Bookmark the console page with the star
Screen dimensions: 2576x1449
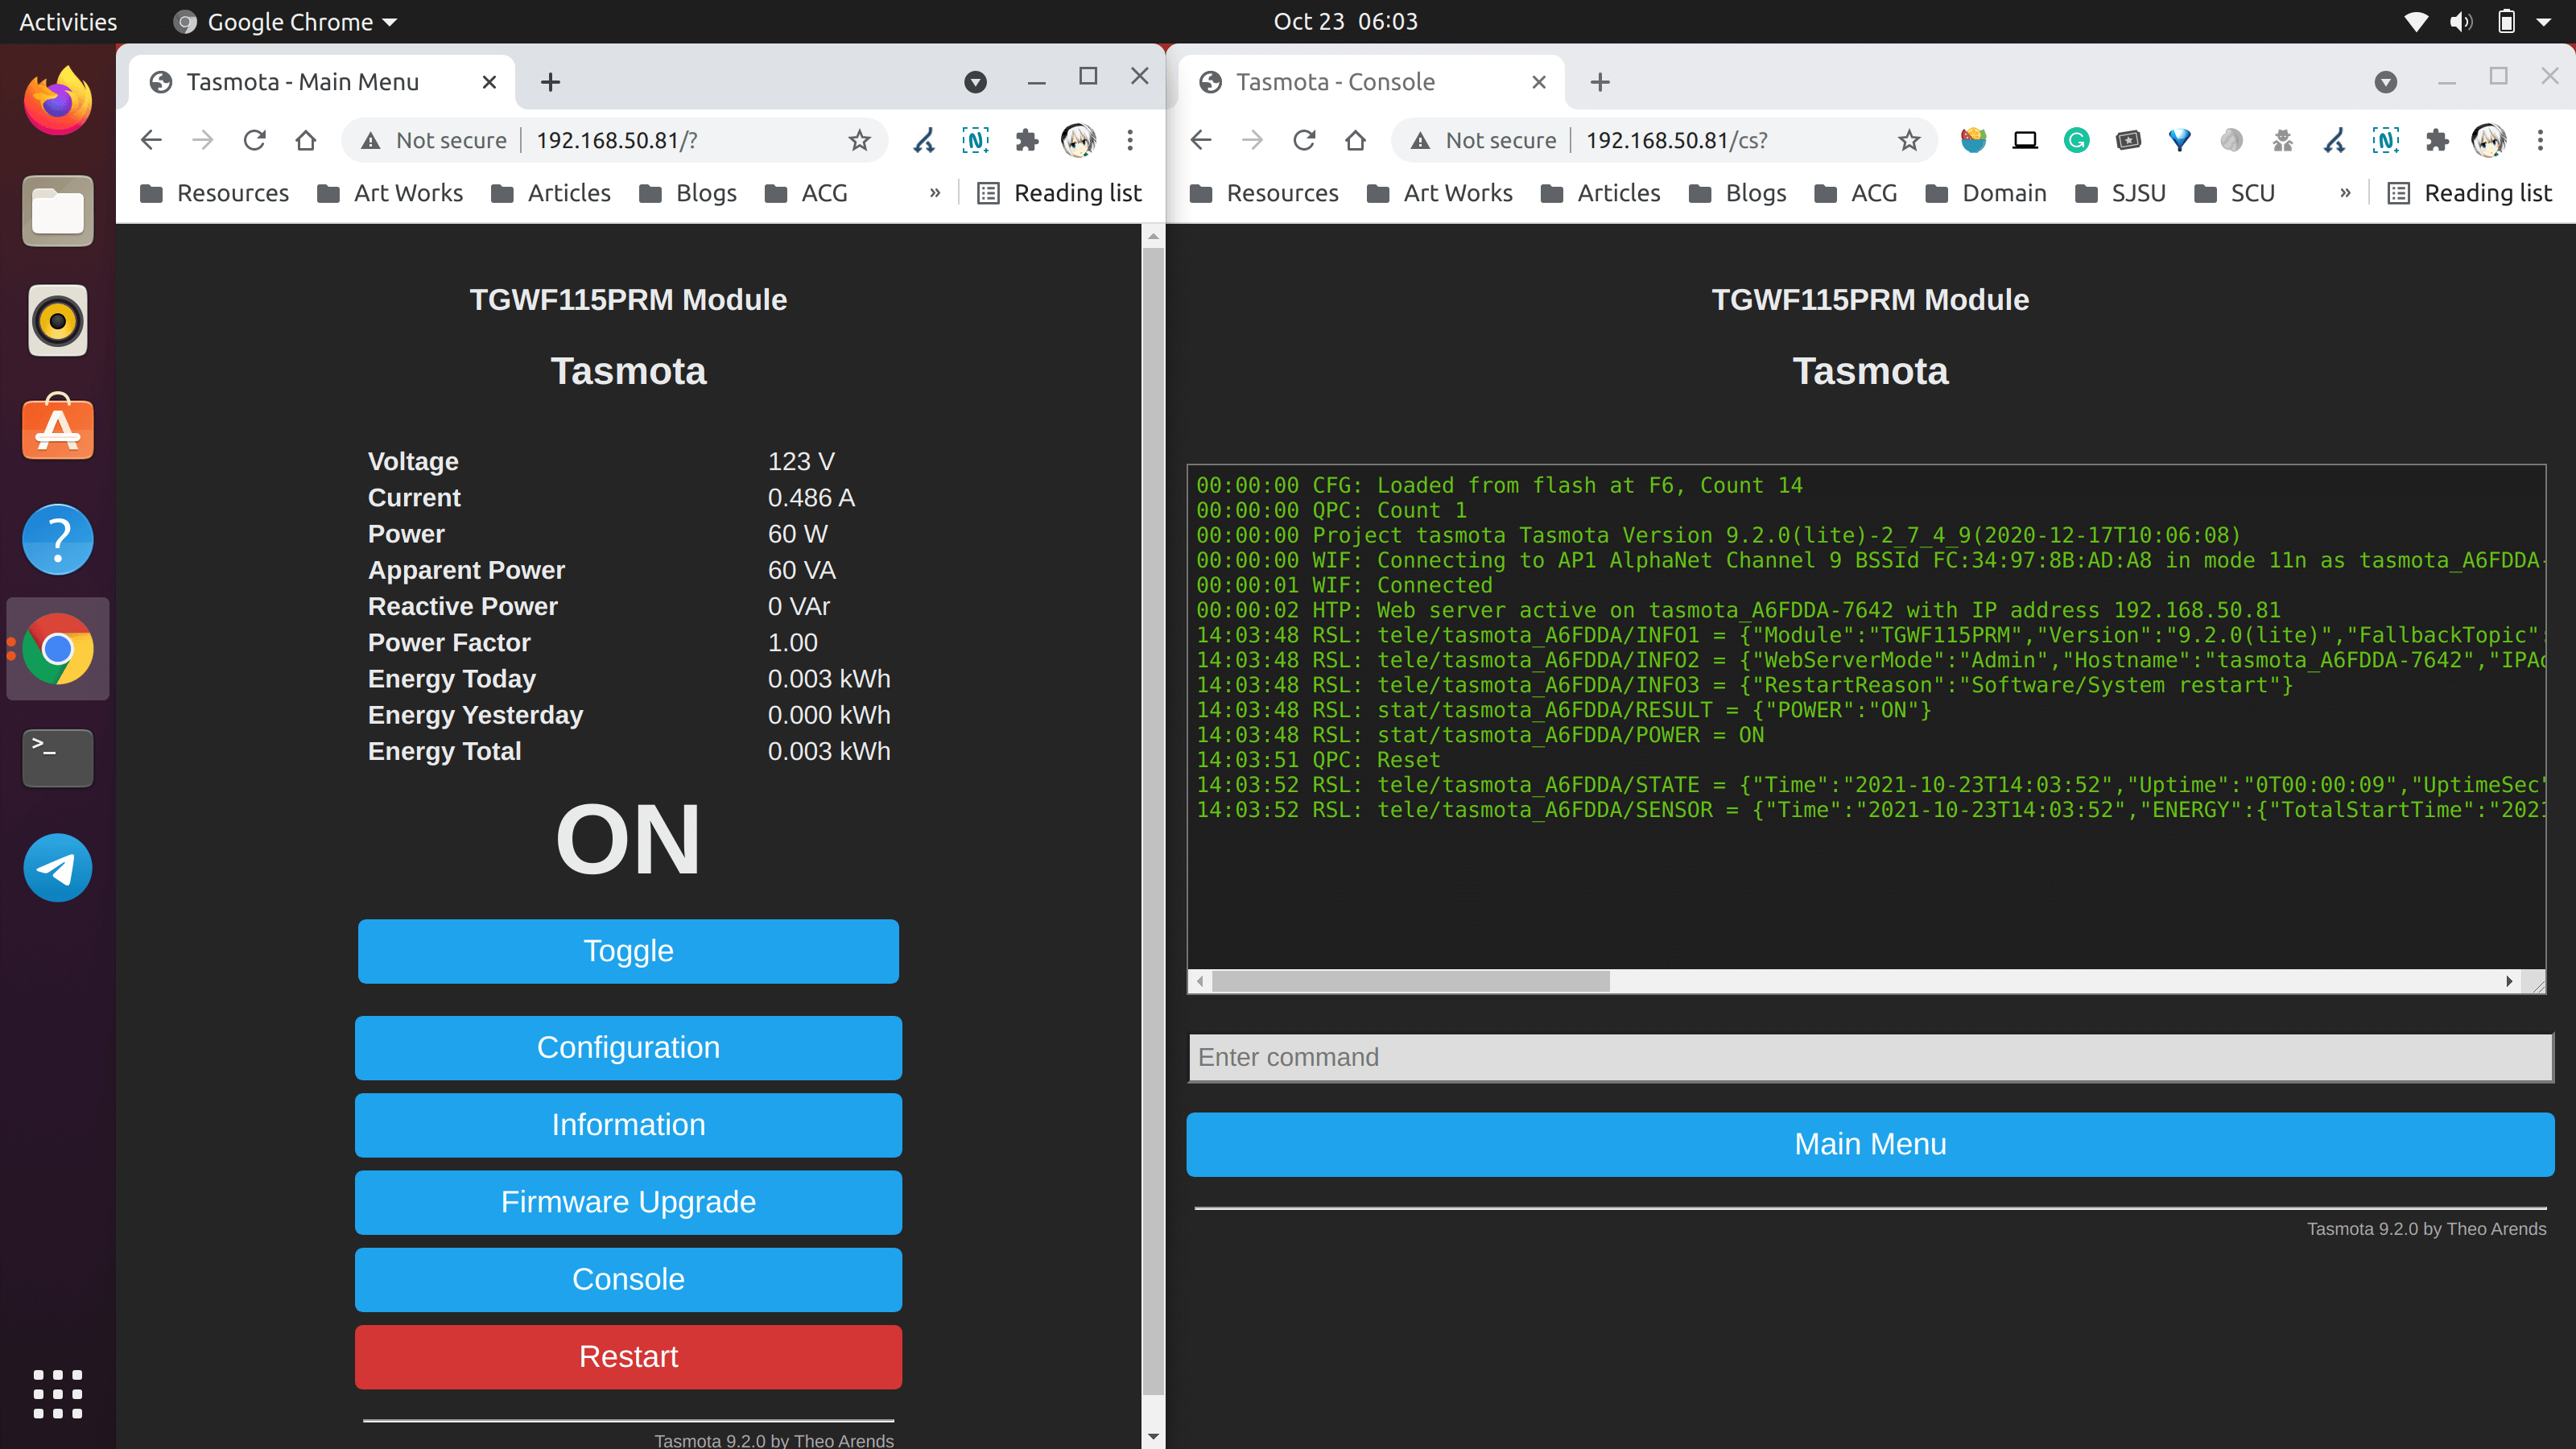[x=1909, y=140]
